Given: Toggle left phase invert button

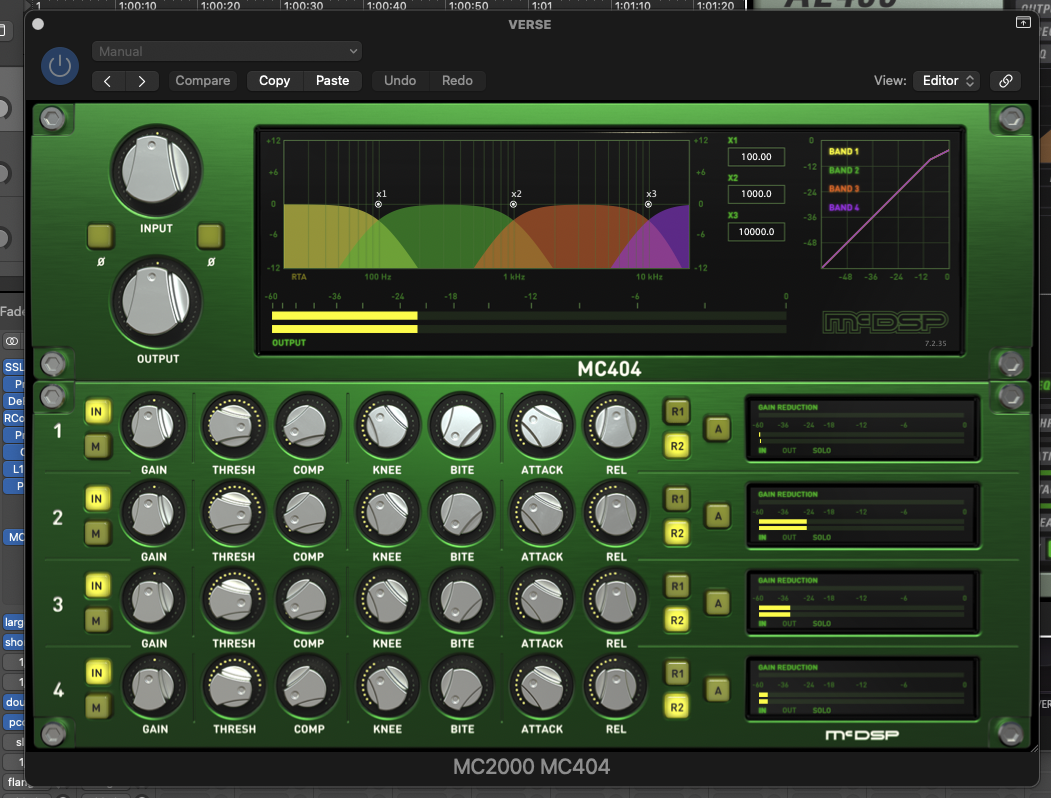Looking at the screenshot, I should pos(101,236).
